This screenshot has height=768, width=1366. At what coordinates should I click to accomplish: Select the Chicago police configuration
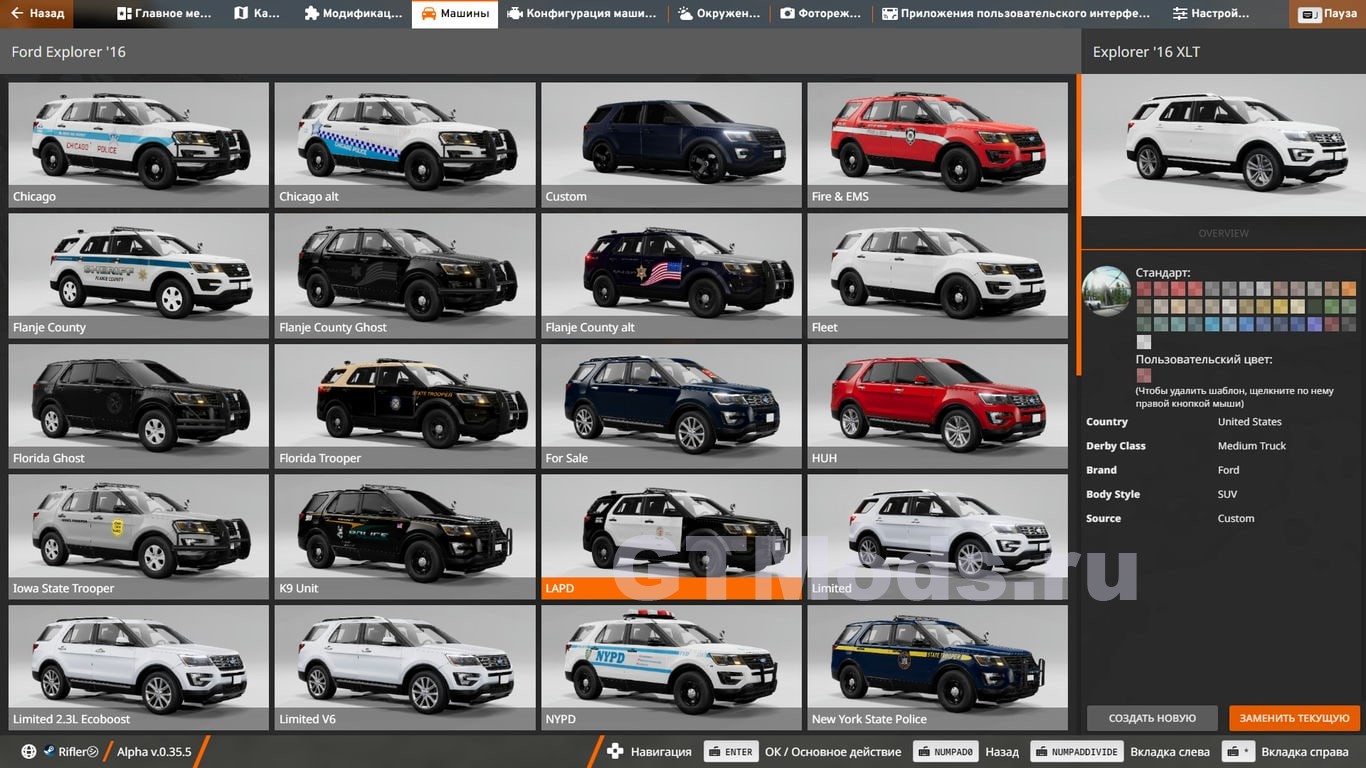(x=138, y=144)
